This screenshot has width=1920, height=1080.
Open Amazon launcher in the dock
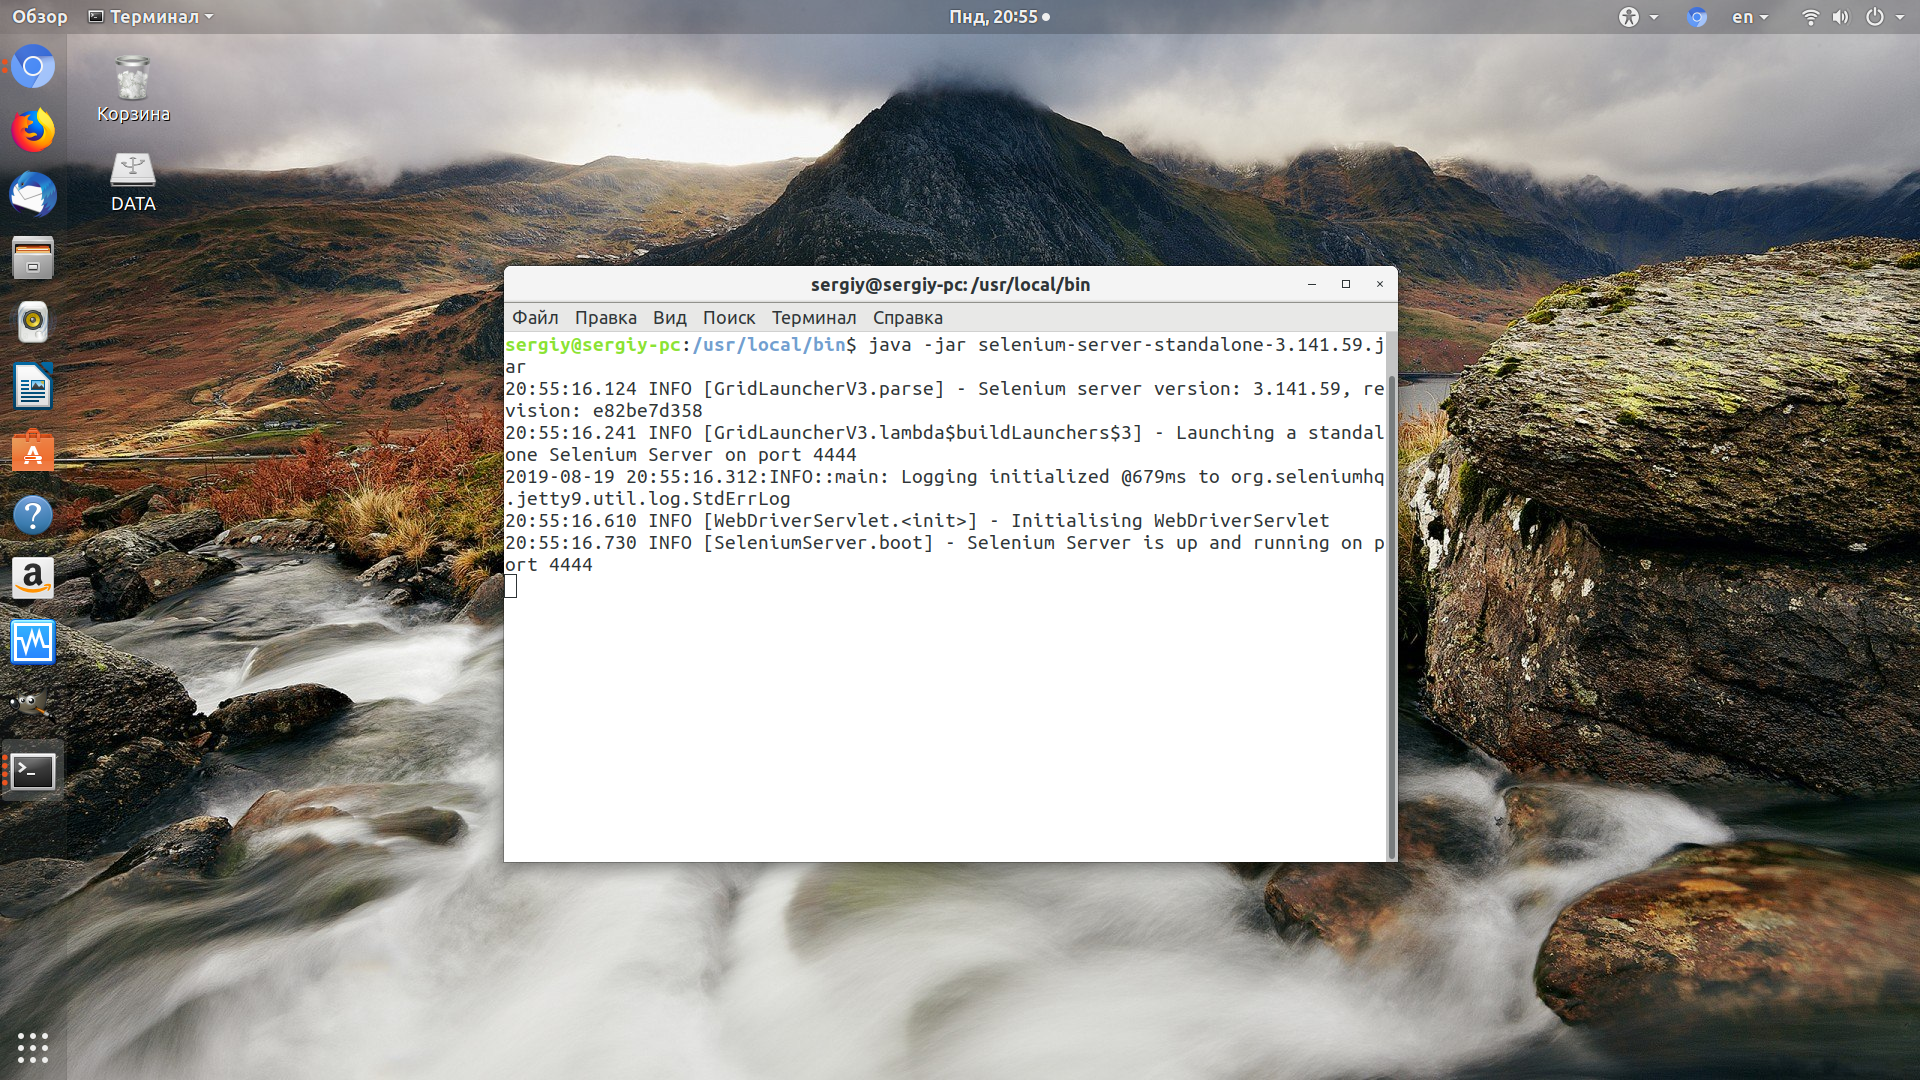[33, 579]
